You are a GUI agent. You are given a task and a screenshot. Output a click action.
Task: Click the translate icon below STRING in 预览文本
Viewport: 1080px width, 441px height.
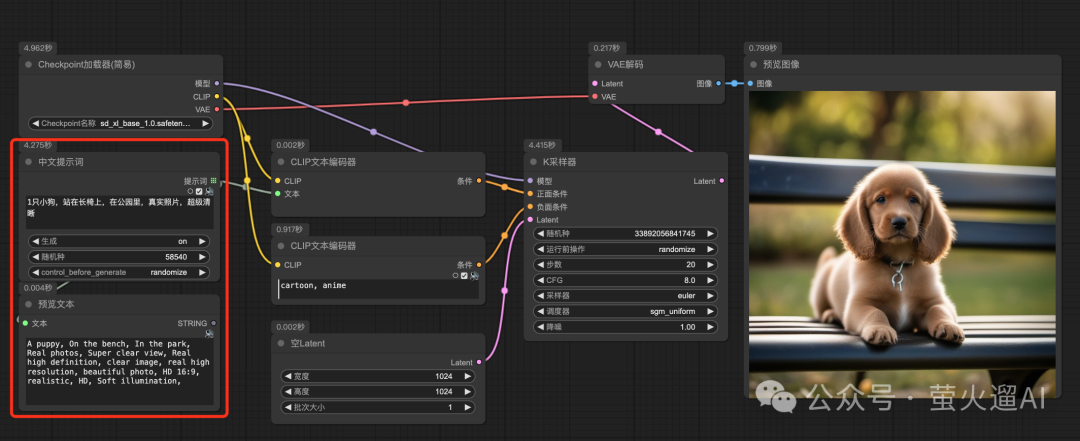[x=209, y=334]
